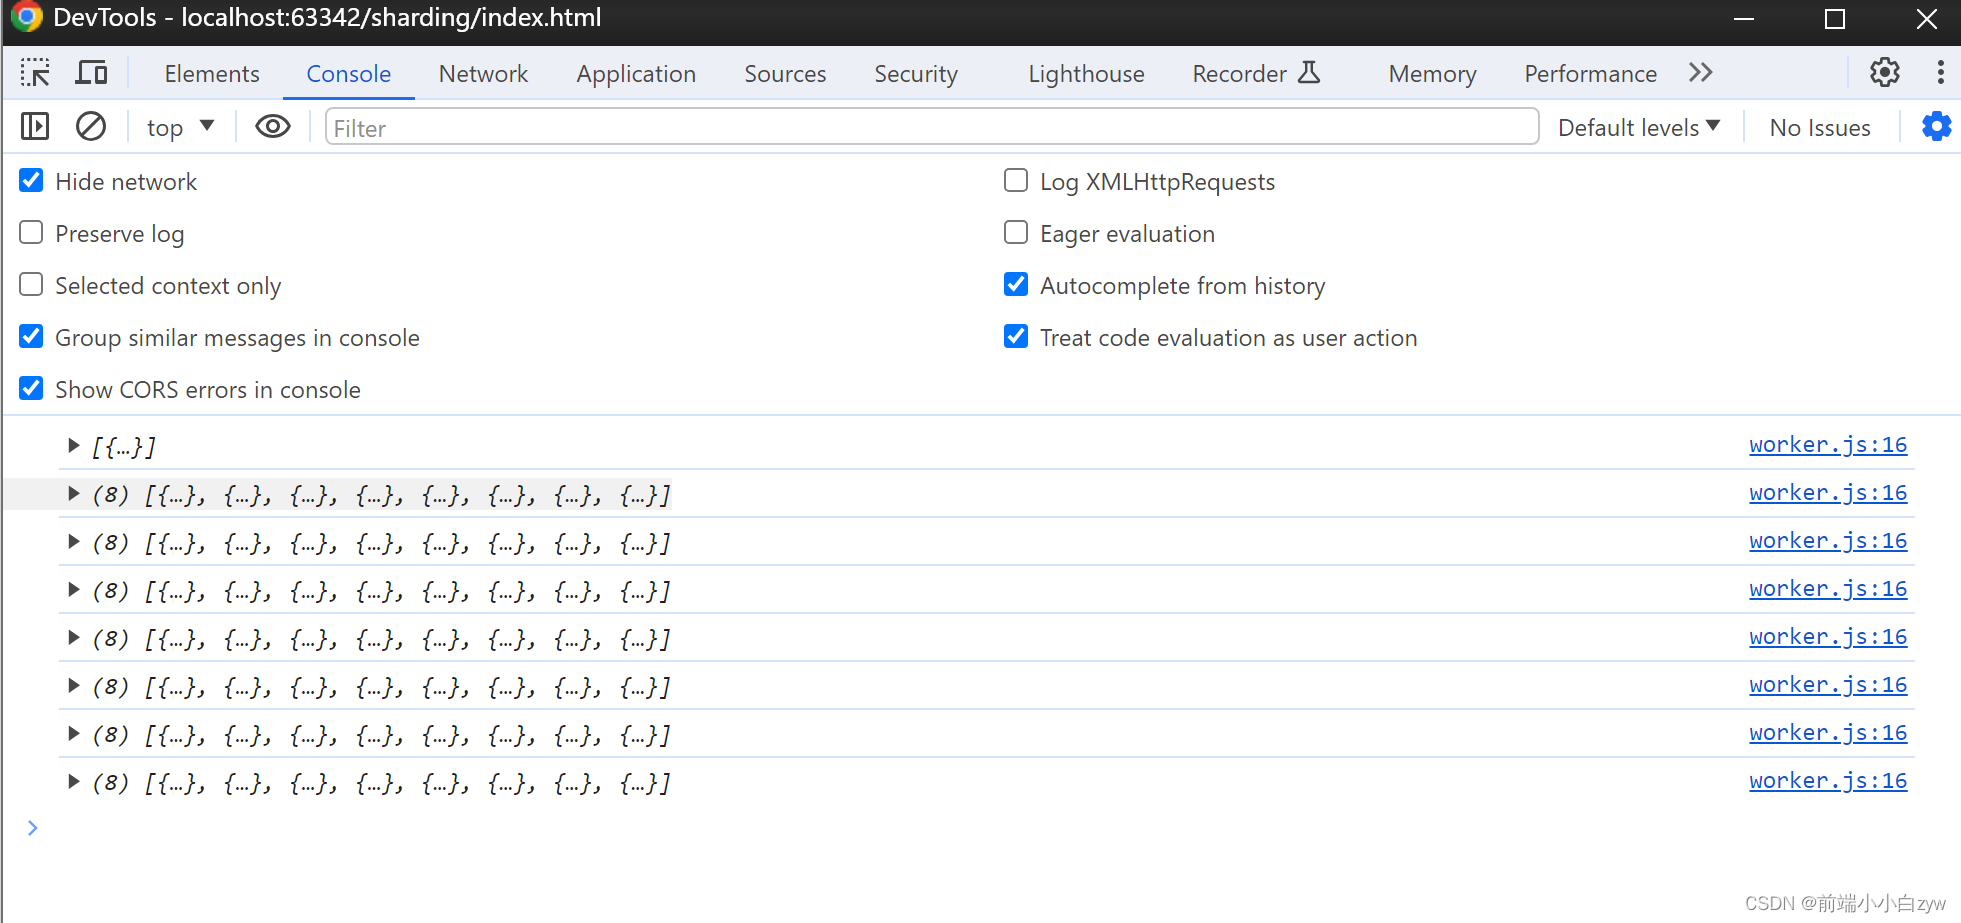Click the Chrome logo in the title bar
The image size is (1961, 923).
[x=27, y=17]
